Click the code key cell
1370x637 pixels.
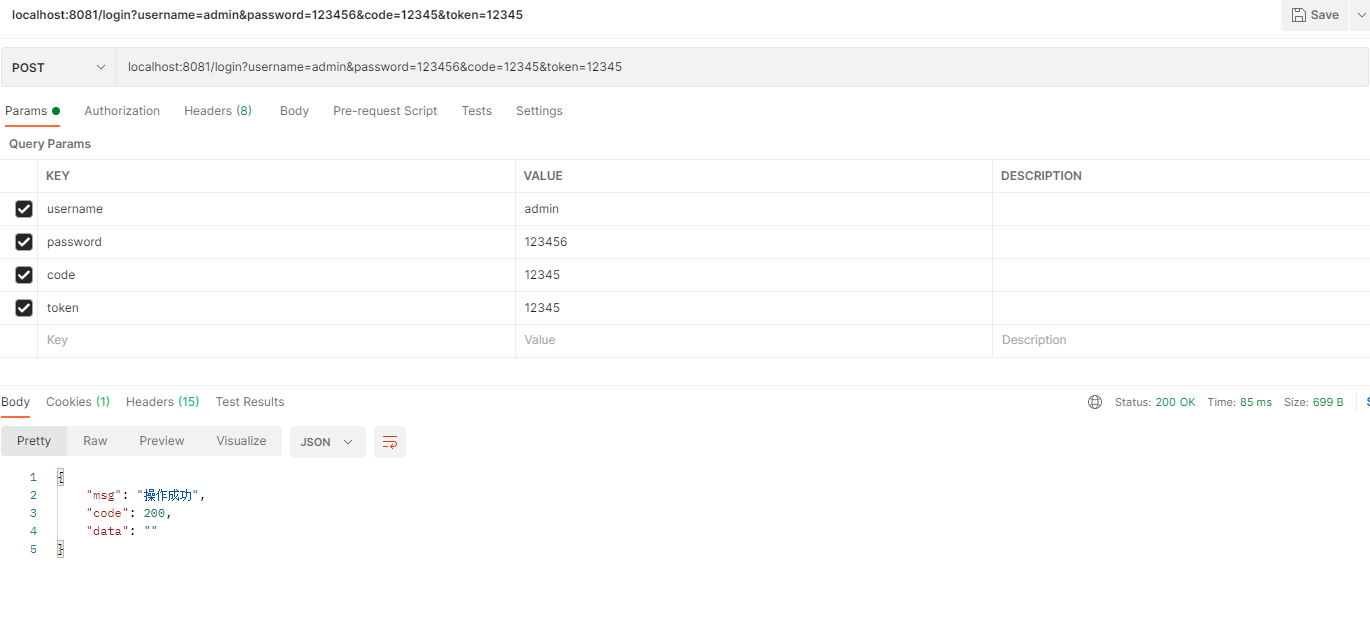click(x=277, y=275)
